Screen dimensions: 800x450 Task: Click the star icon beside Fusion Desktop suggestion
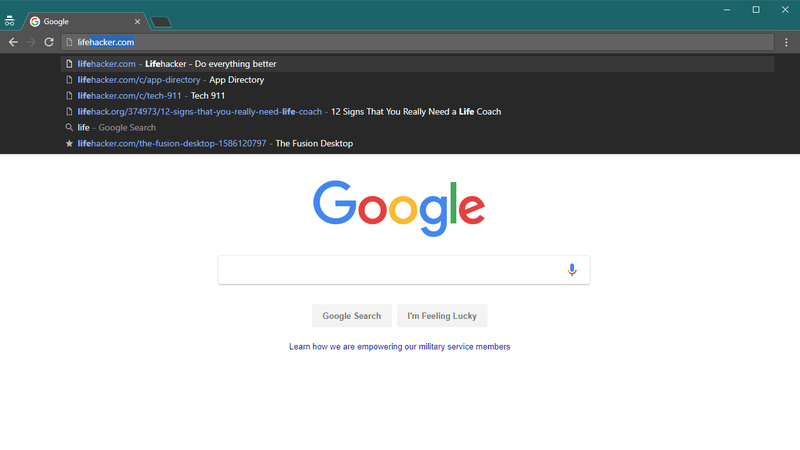click(69, 143)
